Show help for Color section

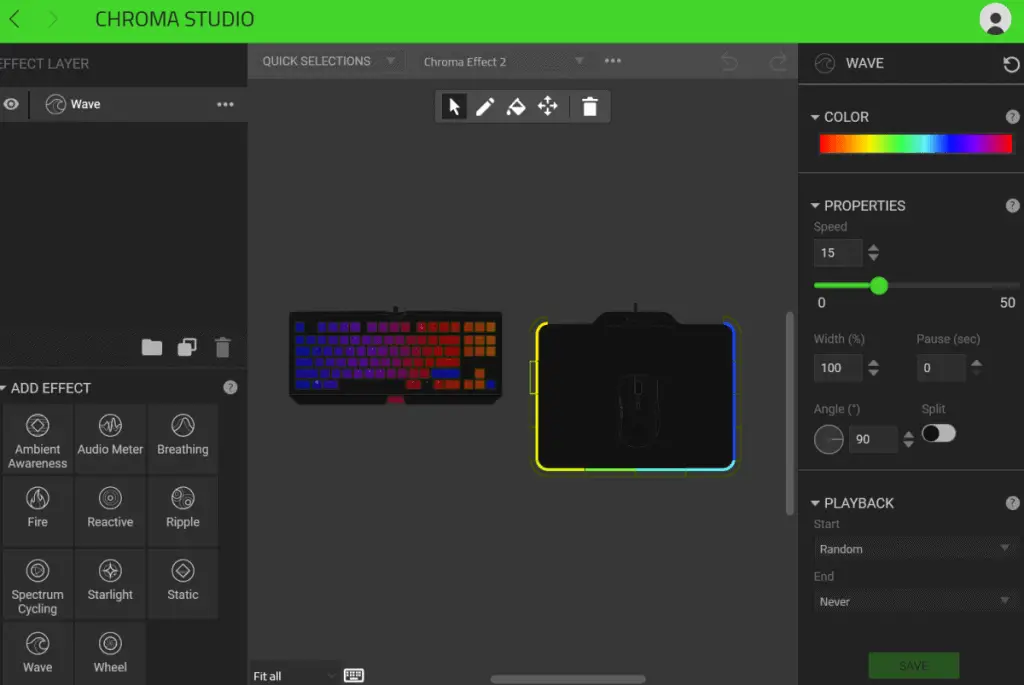1012,117
